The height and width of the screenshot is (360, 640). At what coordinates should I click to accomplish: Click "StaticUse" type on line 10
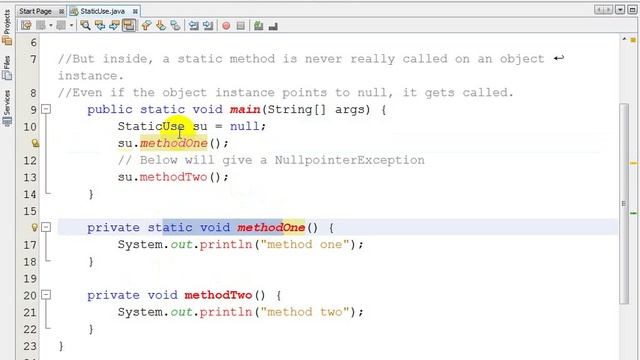coord(151,126)
